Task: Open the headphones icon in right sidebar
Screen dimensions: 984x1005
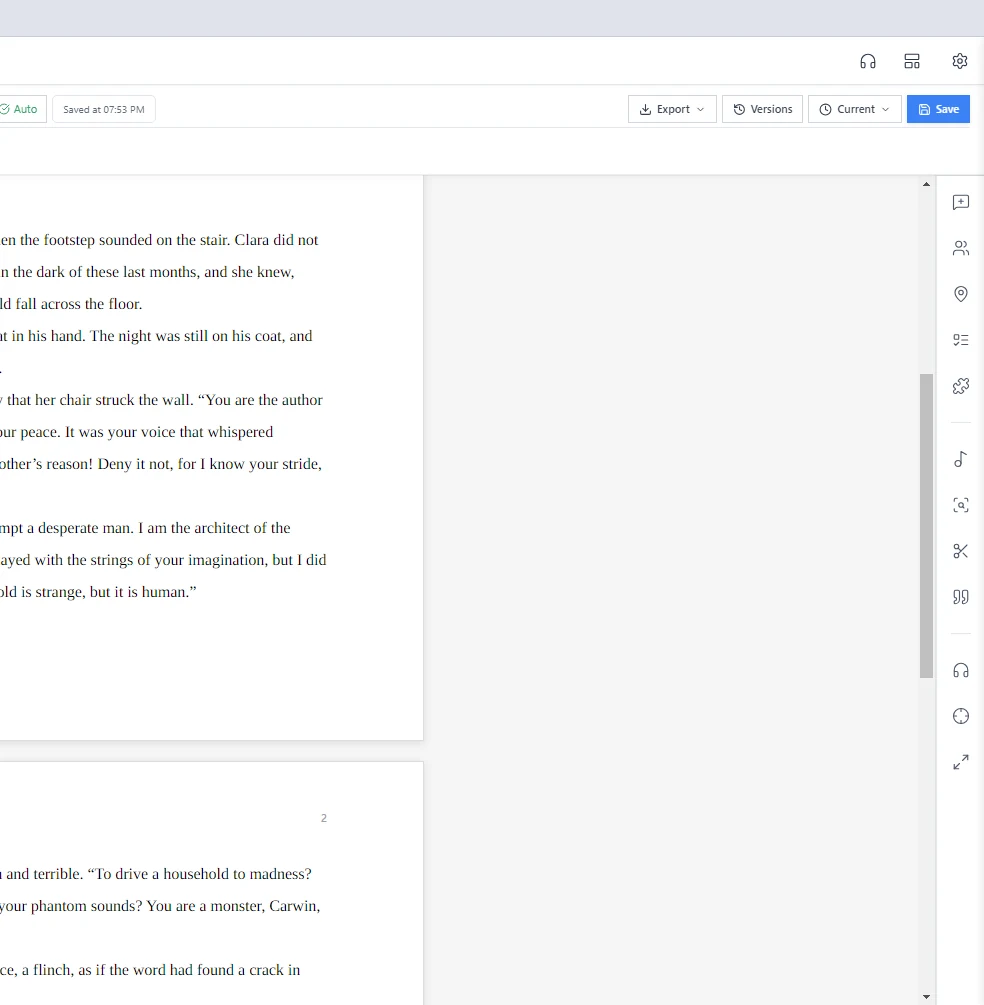Action: coord(960,670)
